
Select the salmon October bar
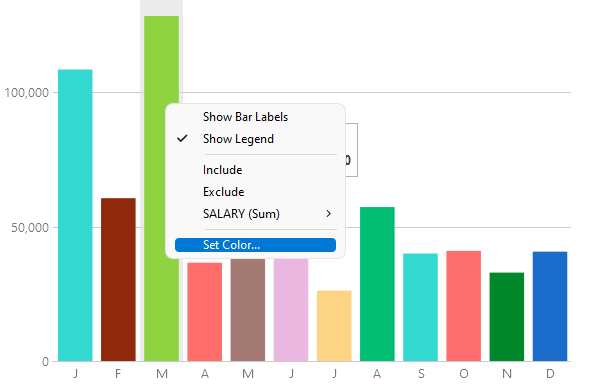point(464,306)
